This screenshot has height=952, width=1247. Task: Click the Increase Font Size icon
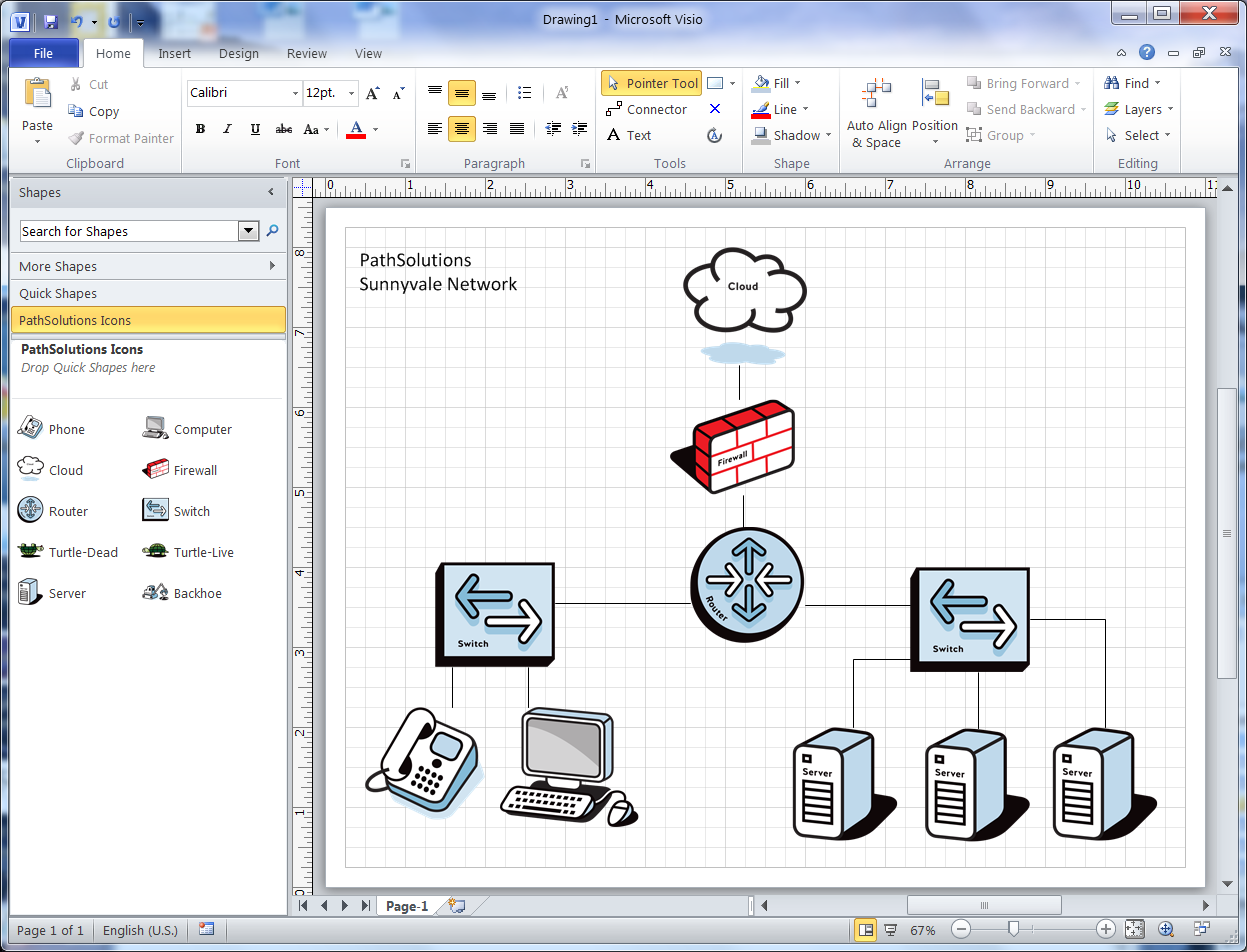pyautogui.click(x=373, y=93)
